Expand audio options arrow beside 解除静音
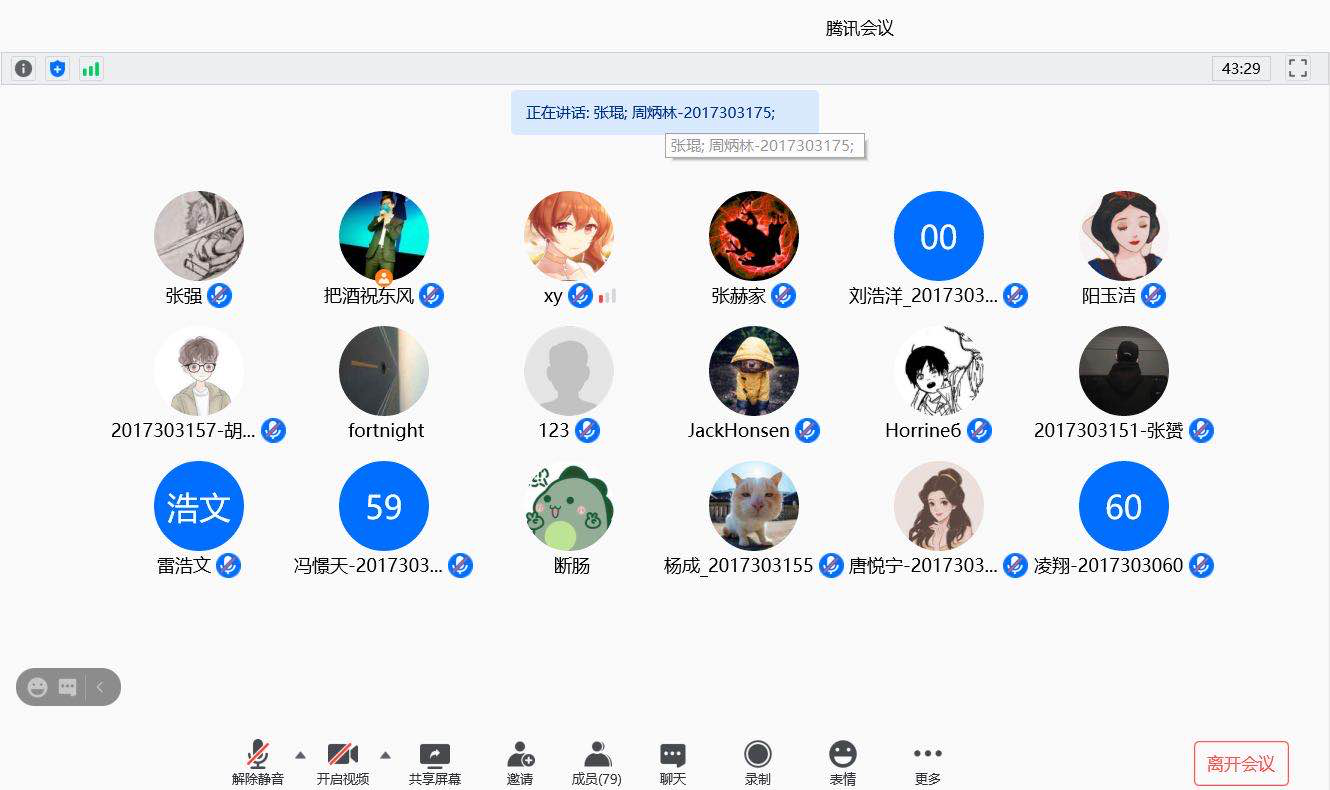1330x790 pixels. [x=300, y=754]
